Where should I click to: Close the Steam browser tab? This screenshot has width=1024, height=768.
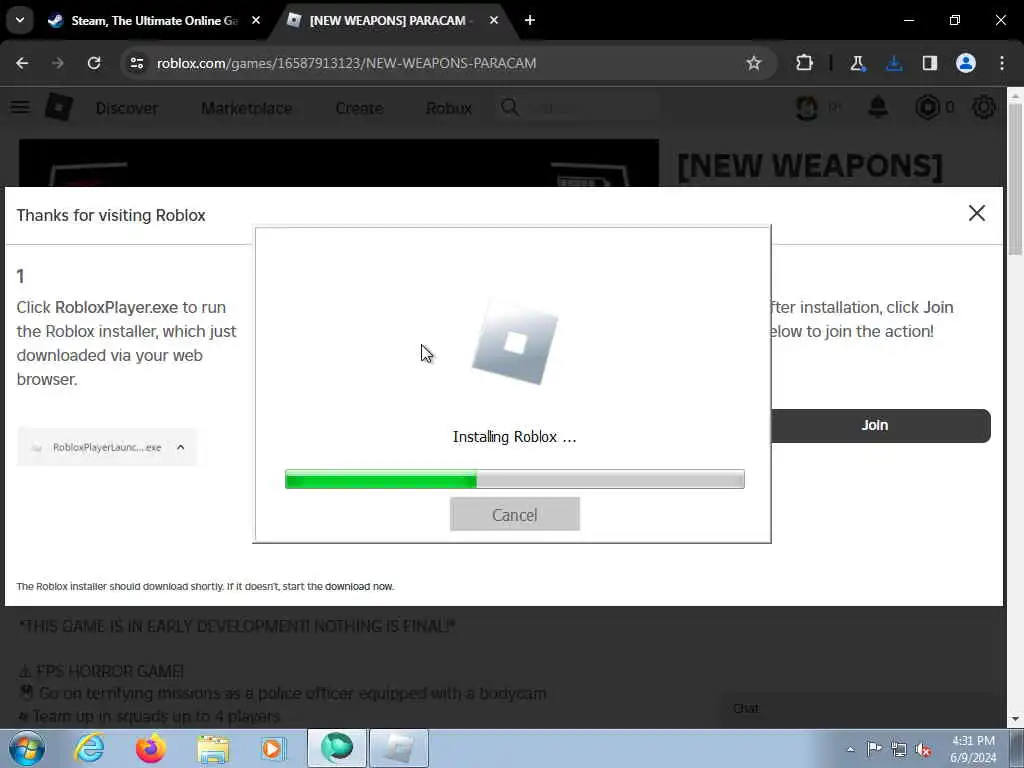[x=256, y=21]
